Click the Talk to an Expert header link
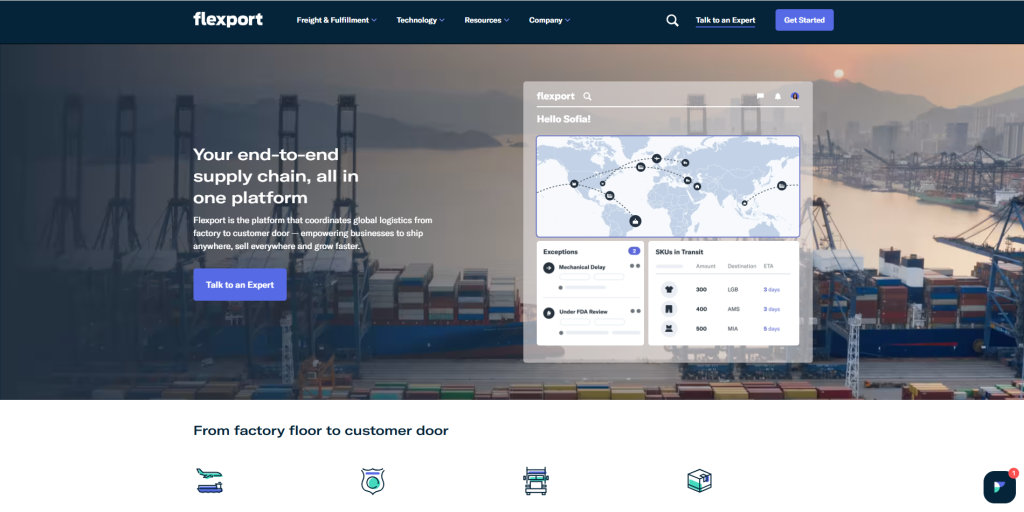 pyautogui.click(x=725, y=20)
